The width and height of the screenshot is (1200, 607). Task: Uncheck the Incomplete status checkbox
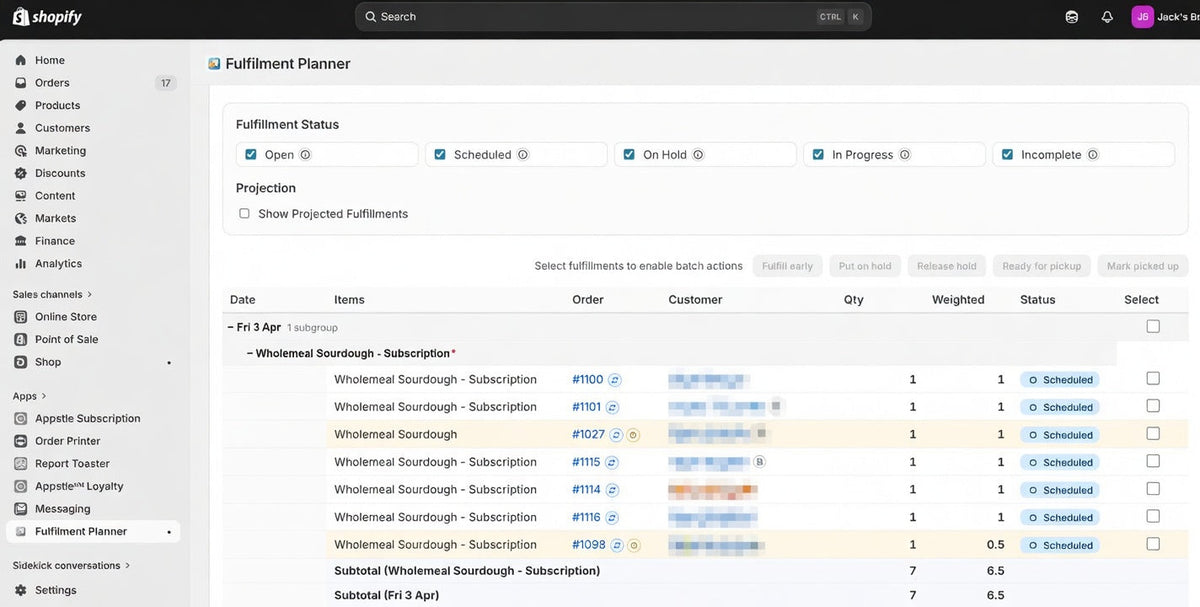pyautogui.click(x=1007, y=155)
